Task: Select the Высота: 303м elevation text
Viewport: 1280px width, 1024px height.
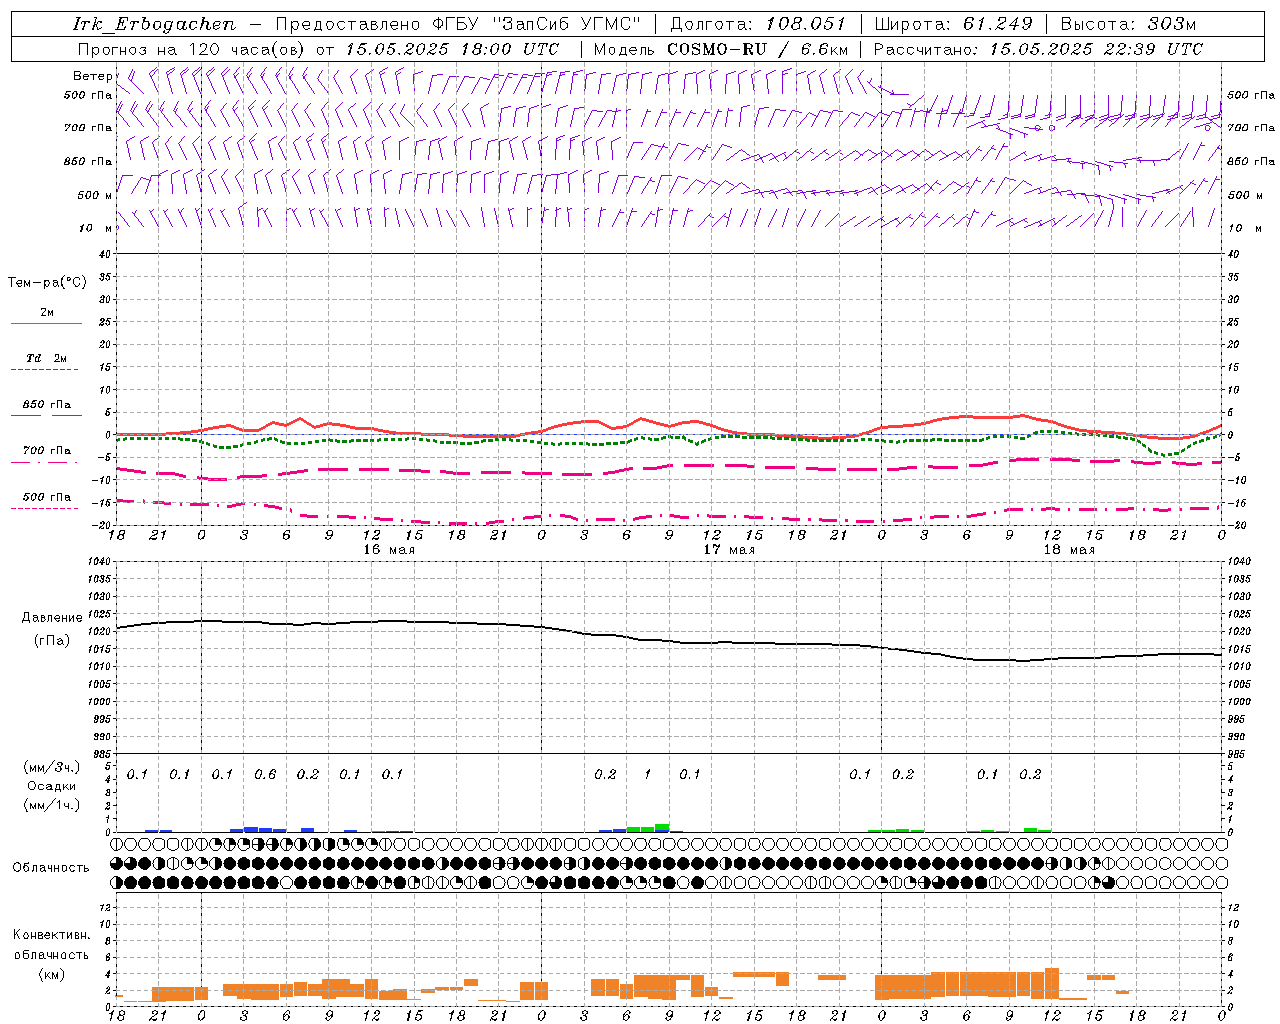Action: coord(1128,24)
